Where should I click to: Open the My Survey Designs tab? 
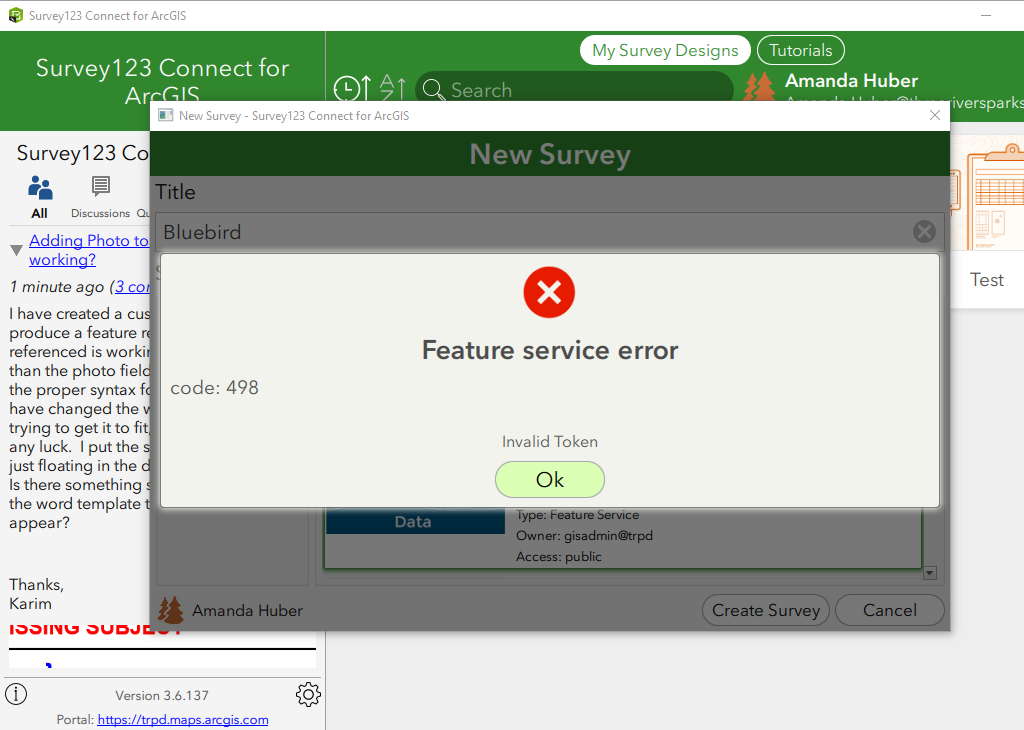click(665, 50)
